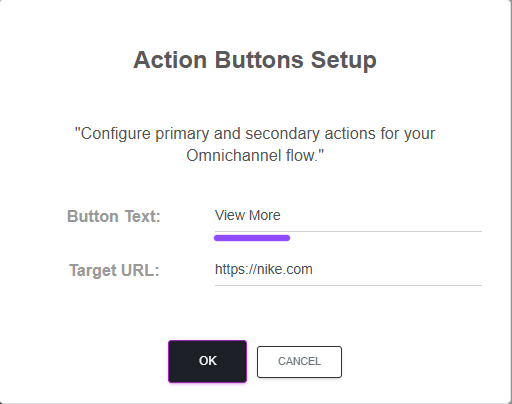Click blank space right of View More in its field
This screenshot has height=404, width=512.
(x=380, y=216)
